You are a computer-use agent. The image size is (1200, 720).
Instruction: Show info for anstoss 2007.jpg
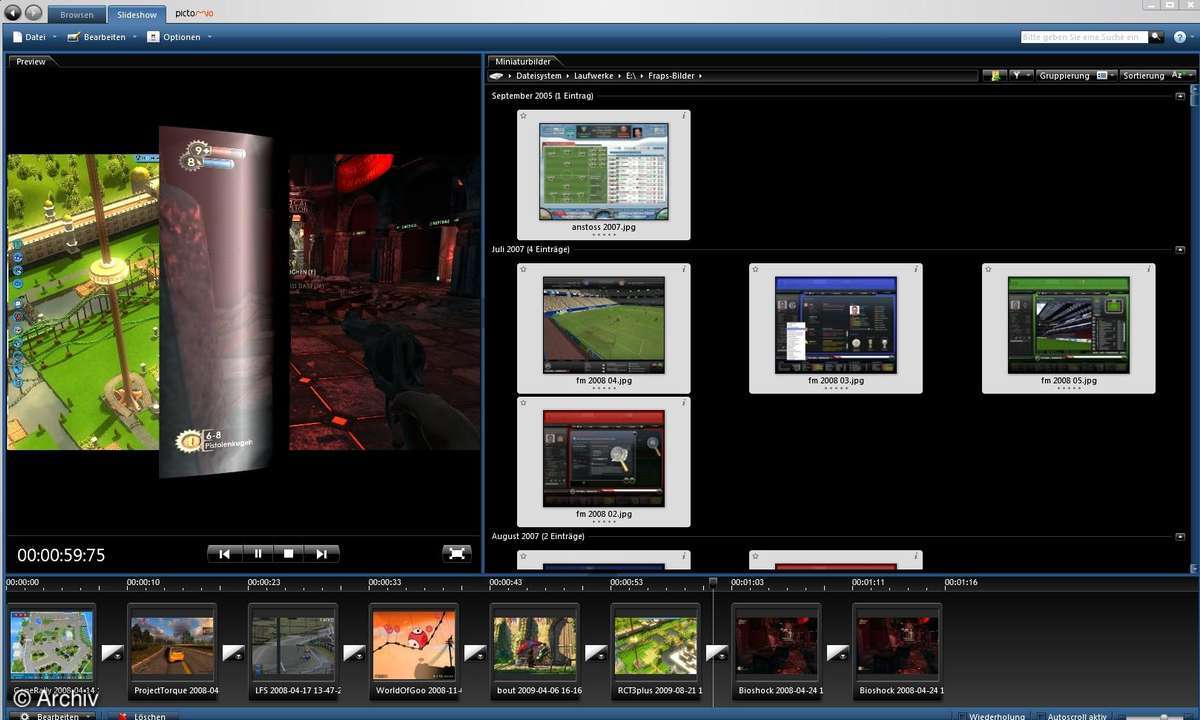click(x=683, y=116)
